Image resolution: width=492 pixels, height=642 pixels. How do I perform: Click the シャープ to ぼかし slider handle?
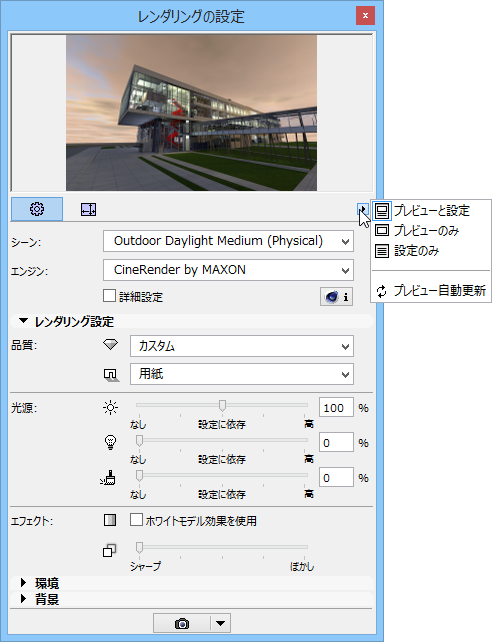tap(140, 547)
